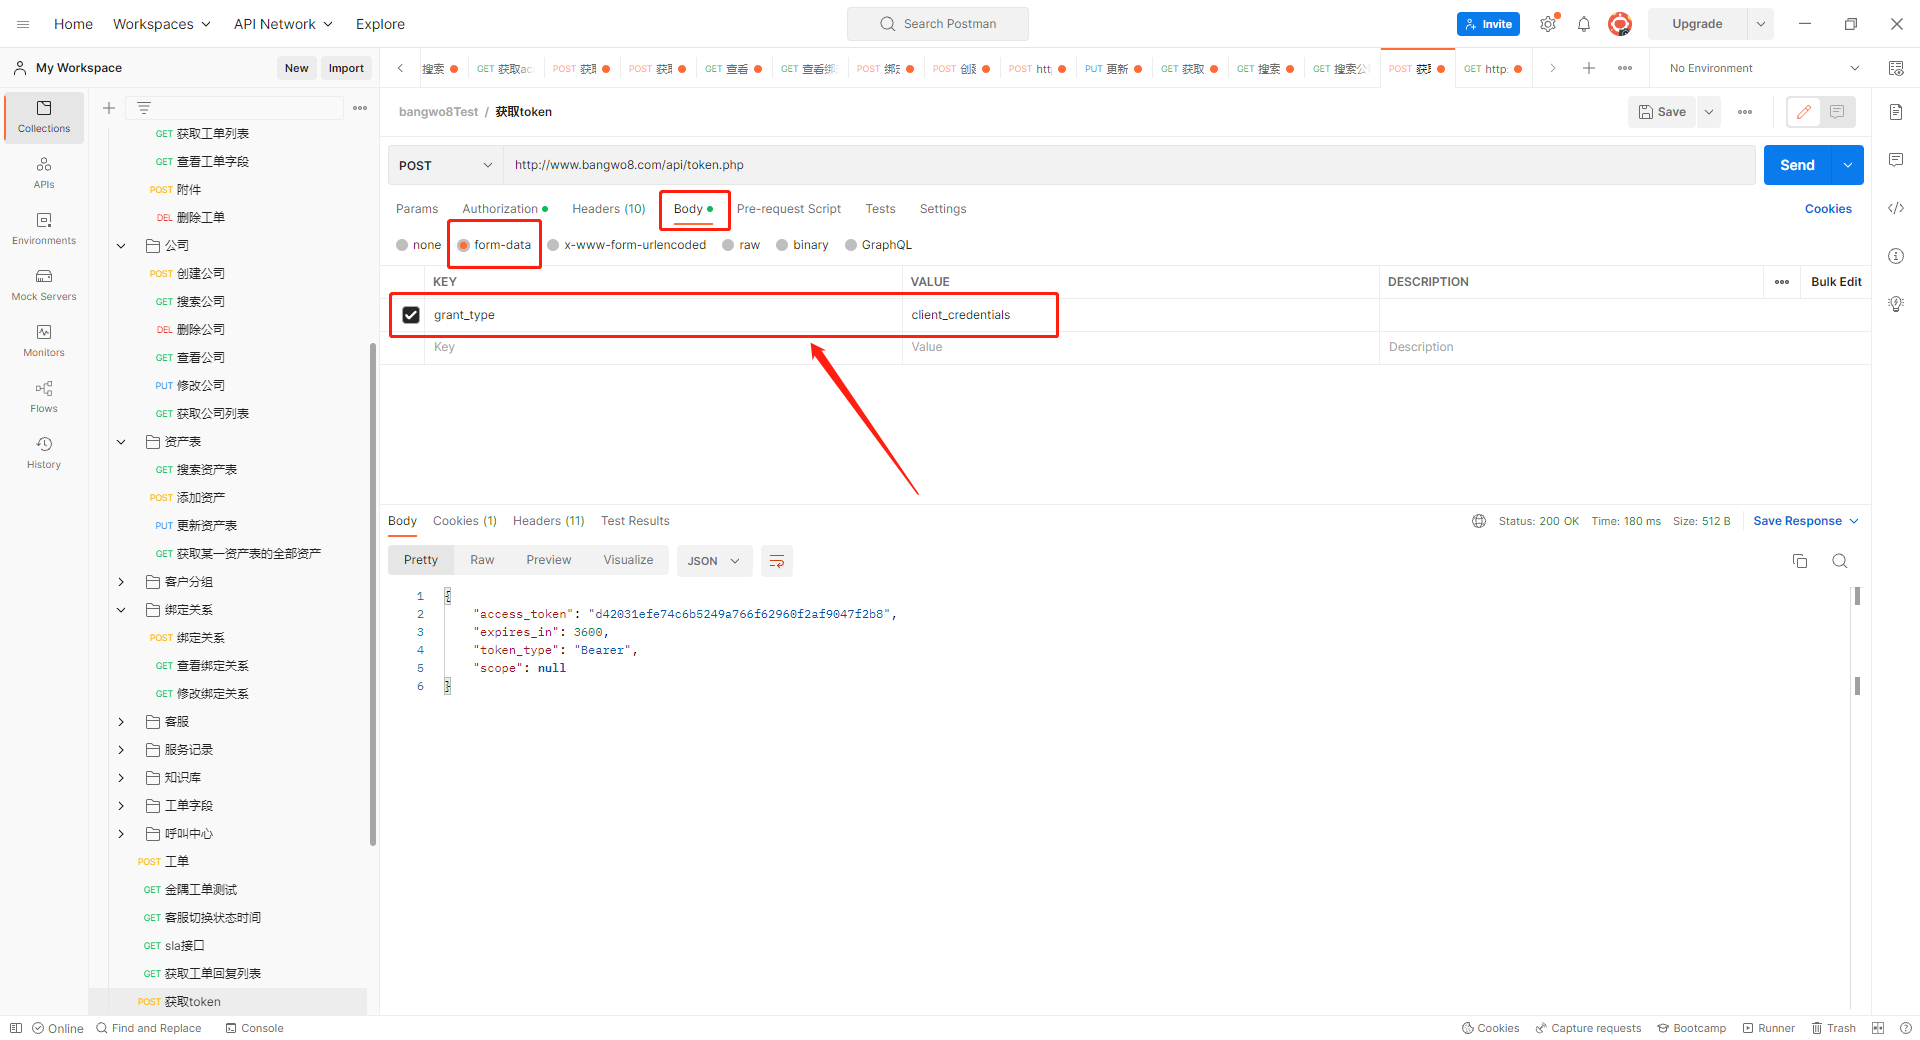Open the History sidebar icon
Image resolution: width=1920 pixels, height=1040 pixels.
44,452
